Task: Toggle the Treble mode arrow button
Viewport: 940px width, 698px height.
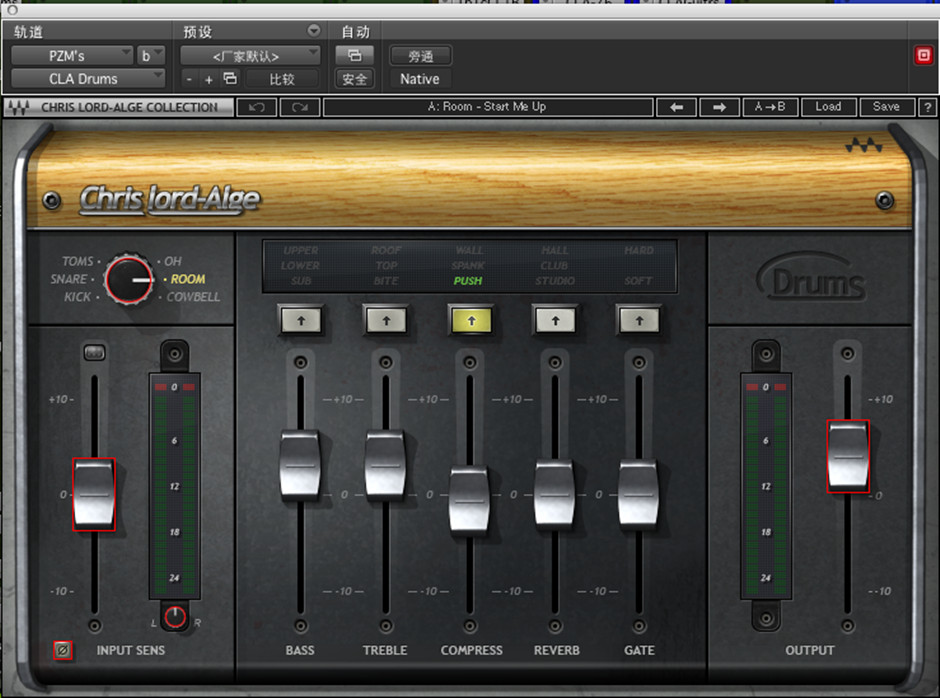Action: click(x=386, y=320)
